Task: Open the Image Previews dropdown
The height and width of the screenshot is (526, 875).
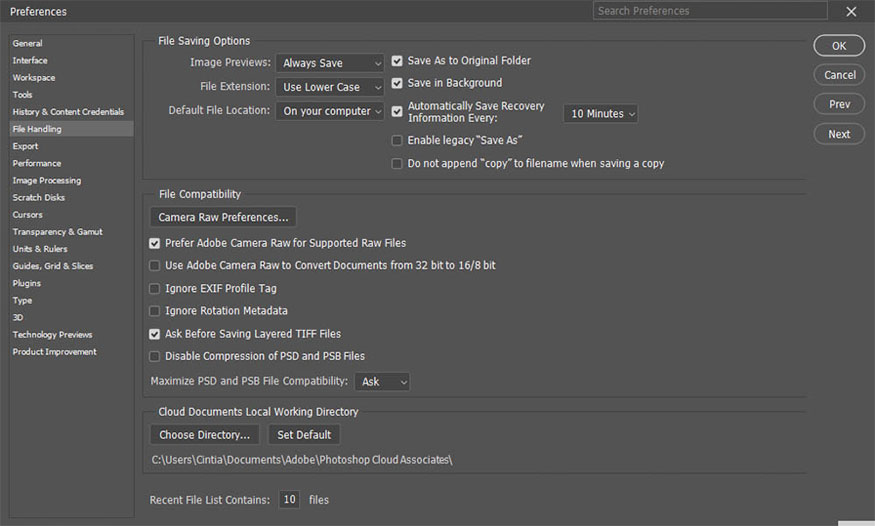Action: pos(329,63)
